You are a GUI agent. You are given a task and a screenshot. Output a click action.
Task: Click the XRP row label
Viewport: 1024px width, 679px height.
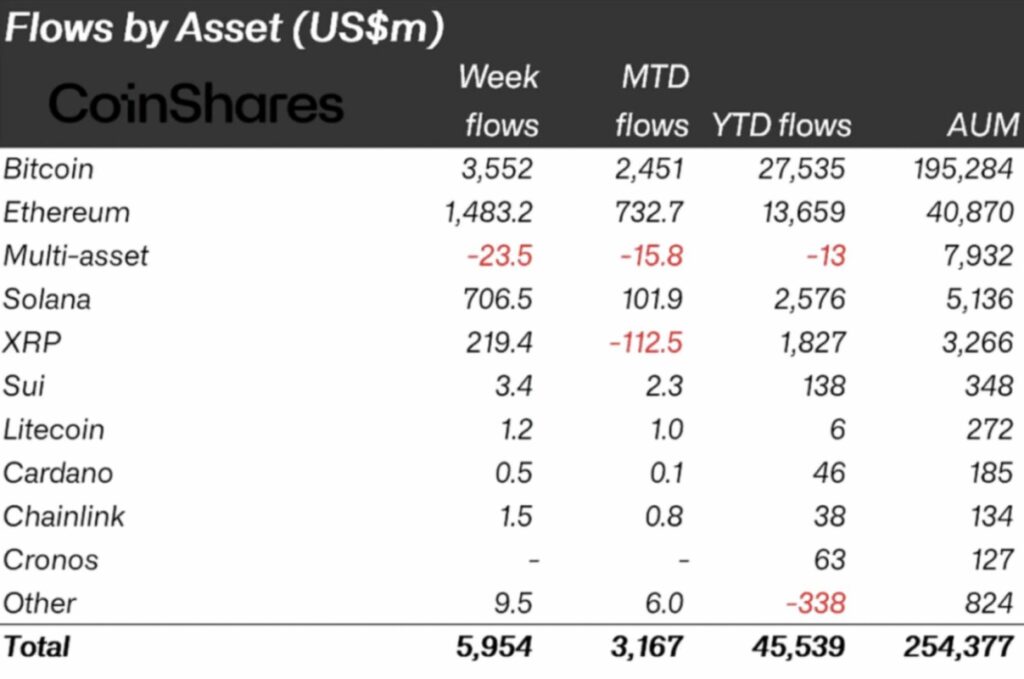tap(33, 343)
